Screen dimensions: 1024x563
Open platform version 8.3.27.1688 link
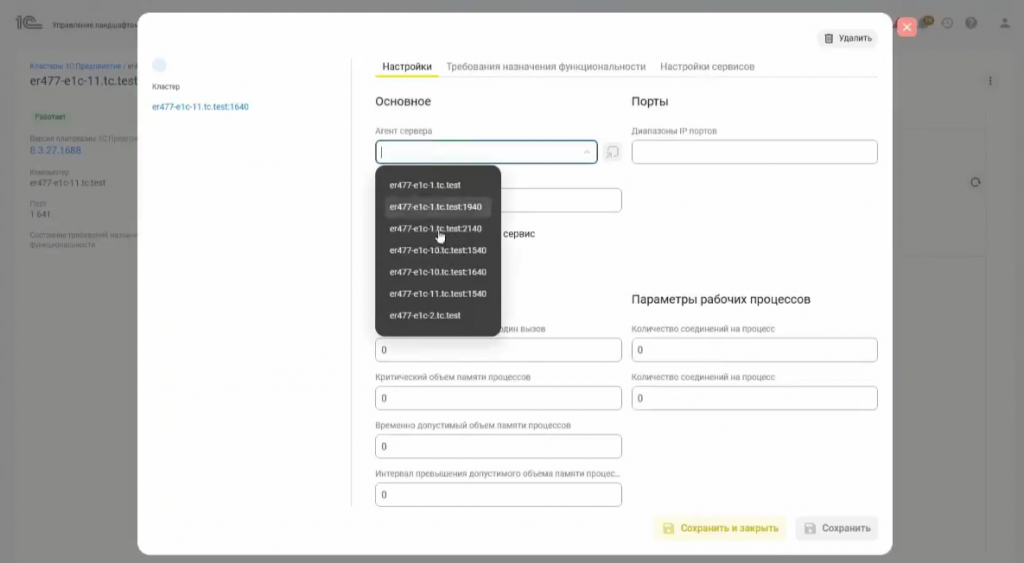56,150
